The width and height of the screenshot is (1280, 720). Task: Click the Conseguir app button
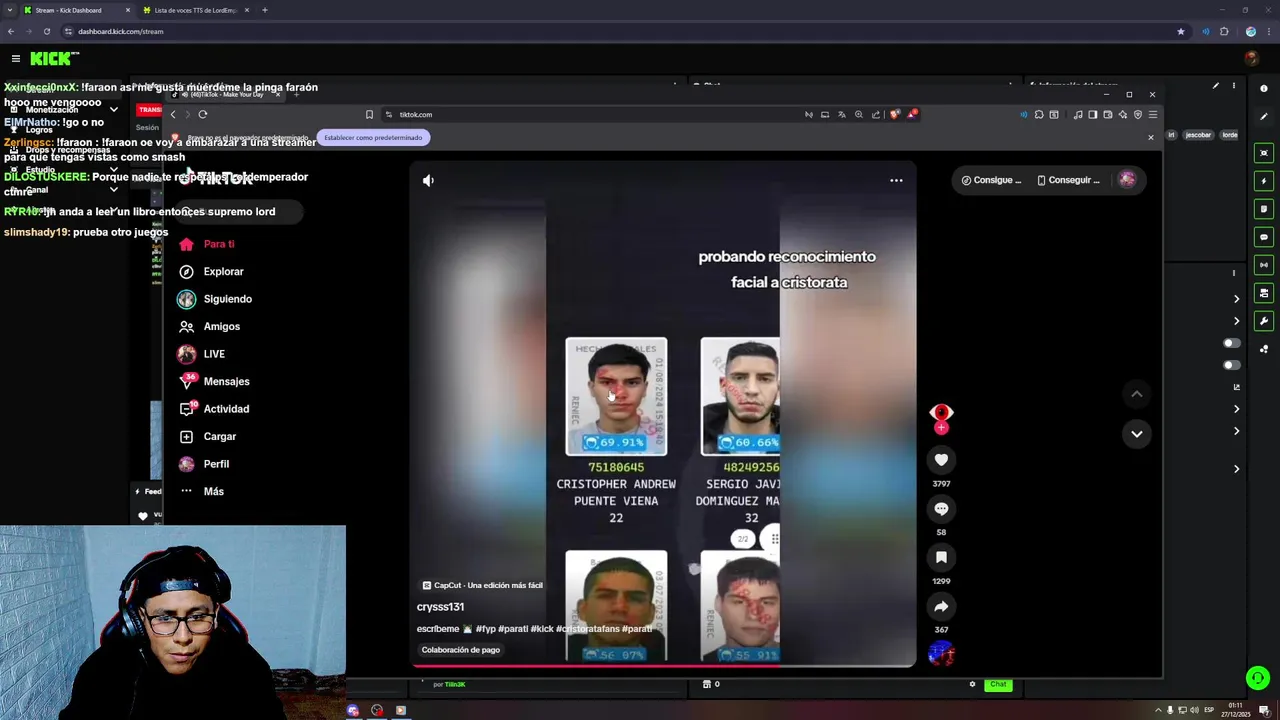1068,180
